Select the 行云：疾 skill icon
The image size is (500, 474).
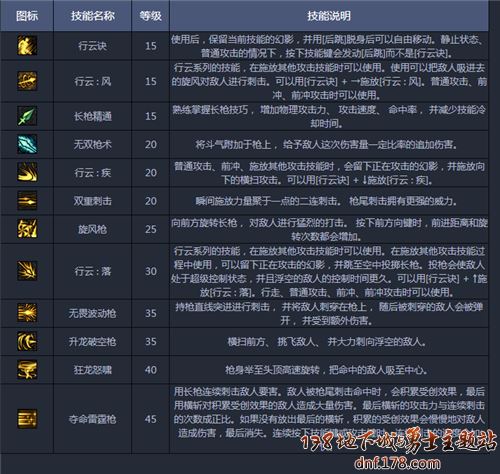pos(27,172)
